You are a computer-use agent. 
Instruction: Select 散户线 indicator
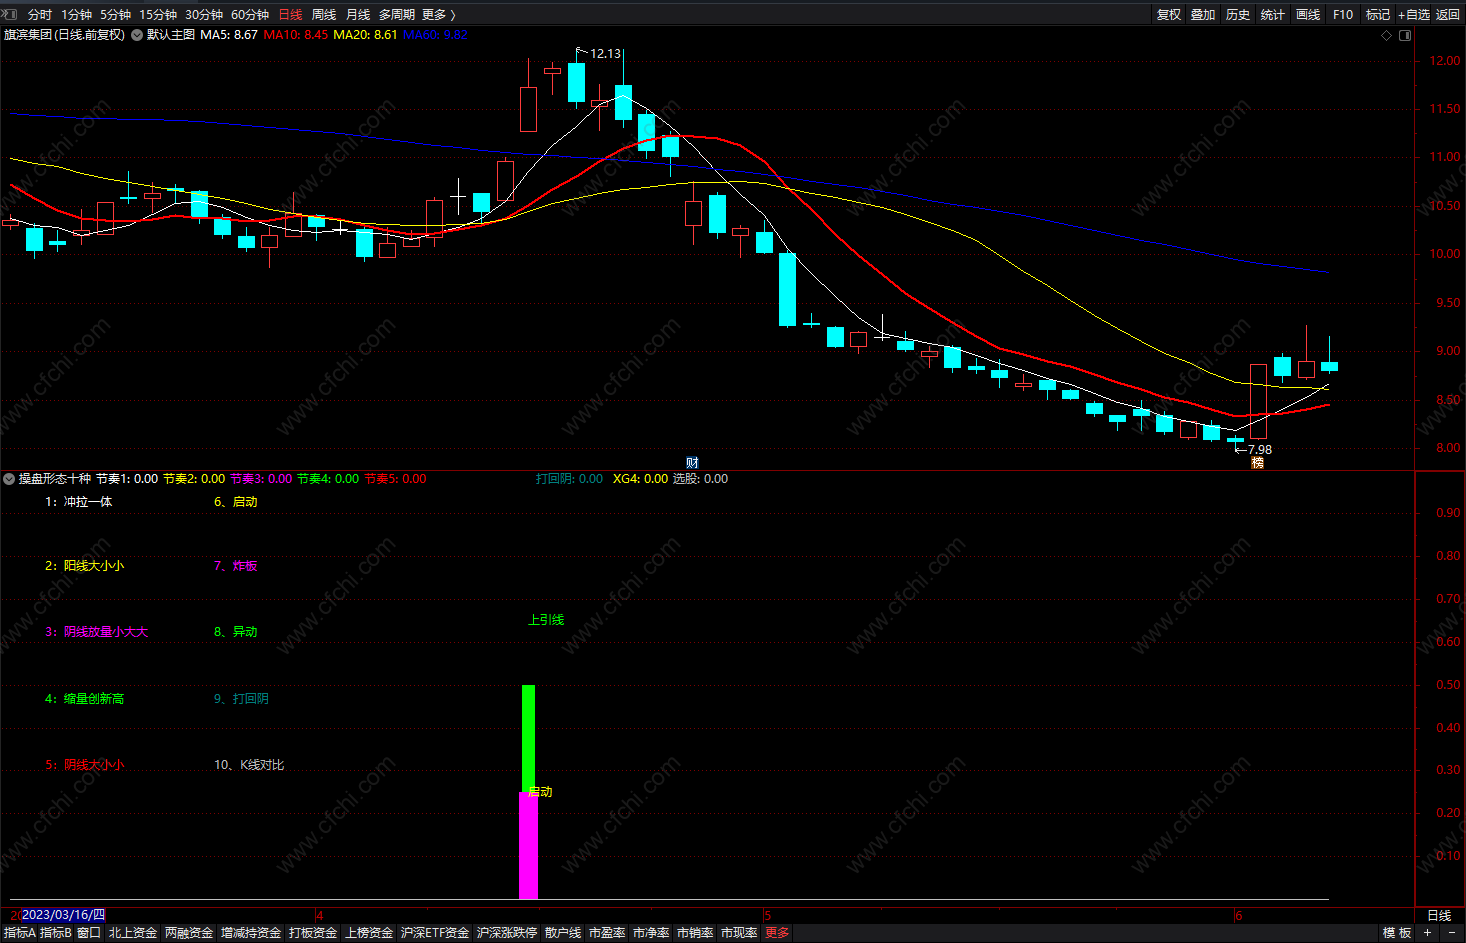click(x=563, y=932)
